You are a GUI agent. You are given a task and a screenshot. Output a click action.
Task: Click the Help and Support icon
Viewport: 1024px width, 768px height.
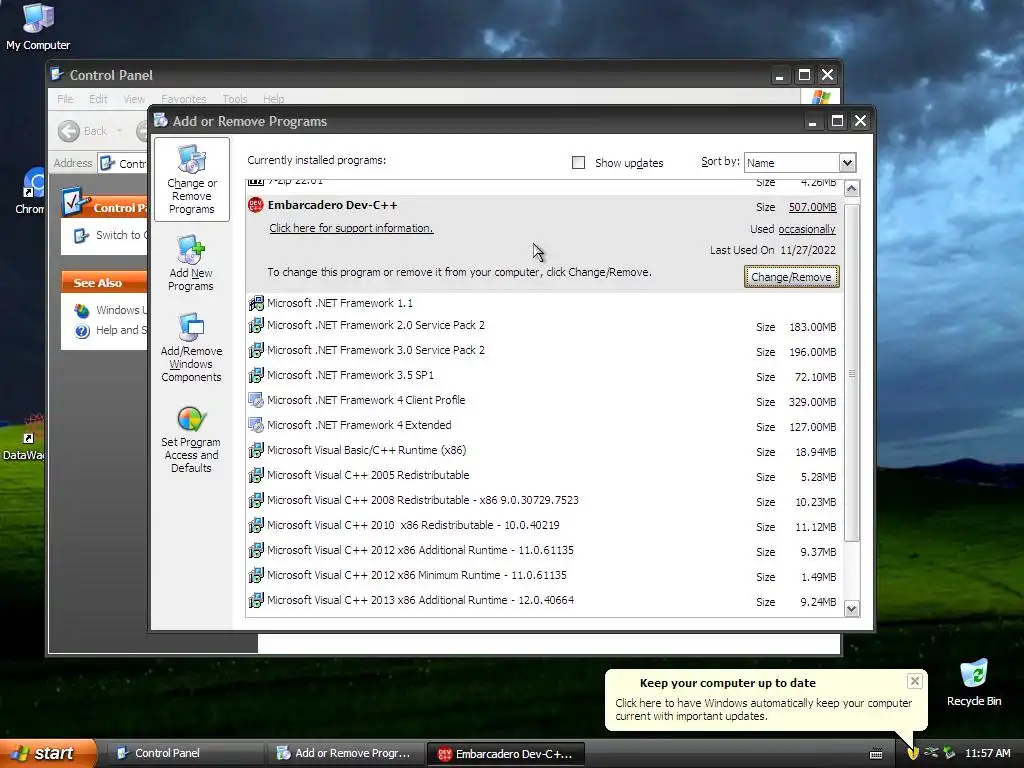click(x=82, y=331)
